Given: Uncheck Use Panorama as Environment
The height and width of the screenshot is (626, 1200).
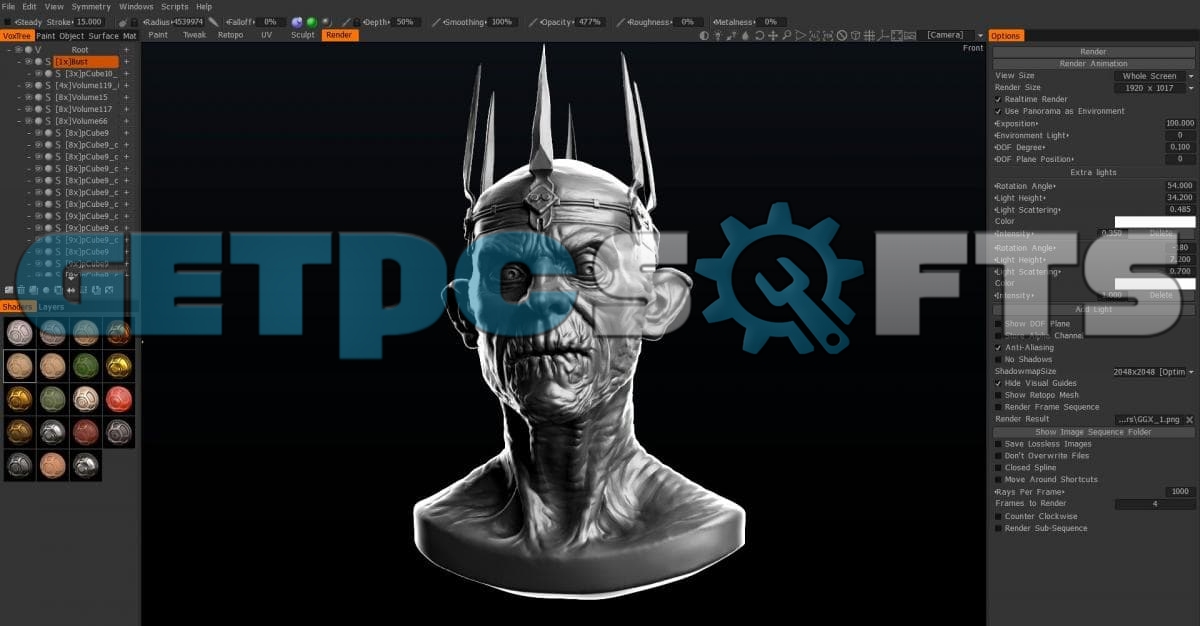Looking at the screenshot, I should pyautogui.click(x=998, y=111).
